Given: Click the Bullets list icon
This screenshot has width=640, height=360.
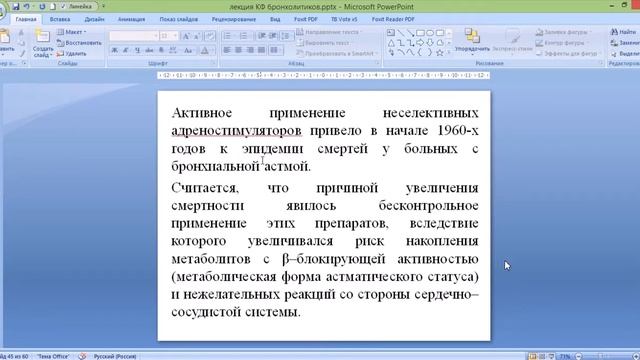Looking at the screenshot, I should (x=228, y=36).
